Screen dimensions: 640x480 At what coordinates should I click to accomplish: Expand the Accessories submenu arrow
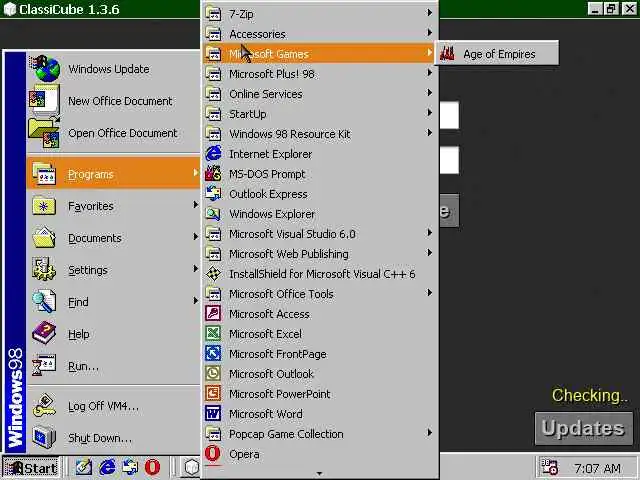tap(429, 33)
